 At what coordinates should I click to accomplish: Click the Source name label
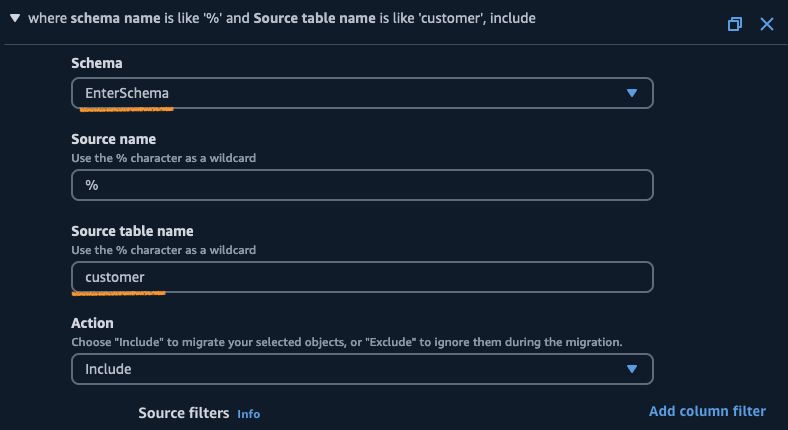[x=113, y=139]
